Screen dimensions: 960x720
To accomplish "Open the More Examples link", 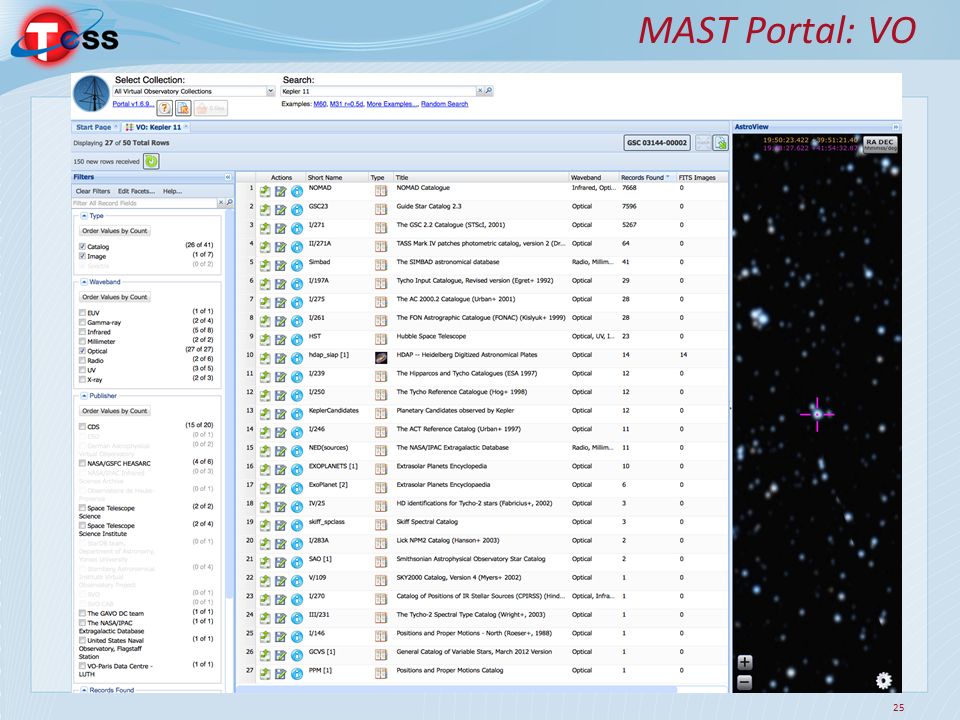I will coord(392,104).
